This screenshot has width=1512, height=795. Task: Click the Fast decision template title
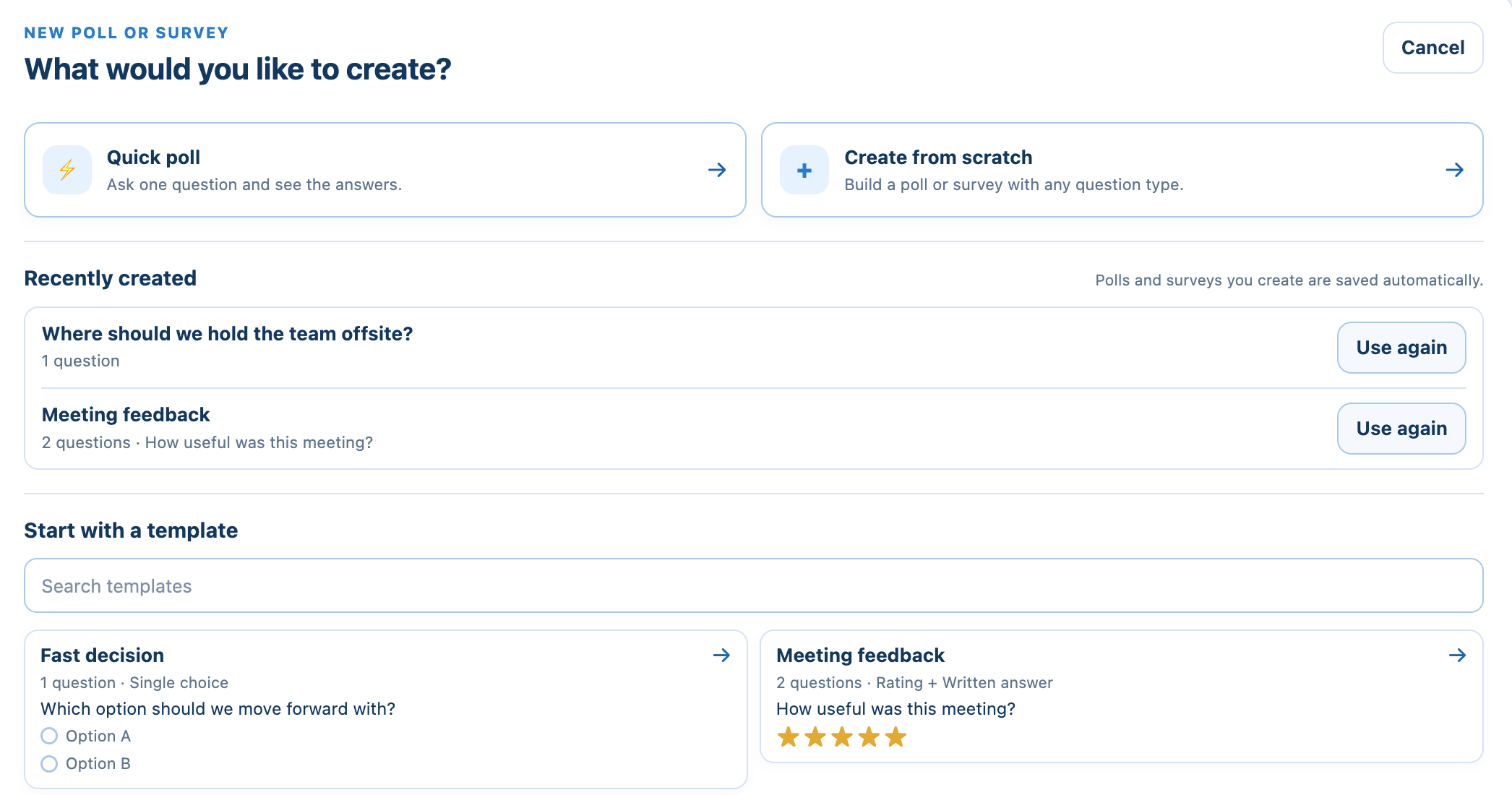tap(102, 656)
